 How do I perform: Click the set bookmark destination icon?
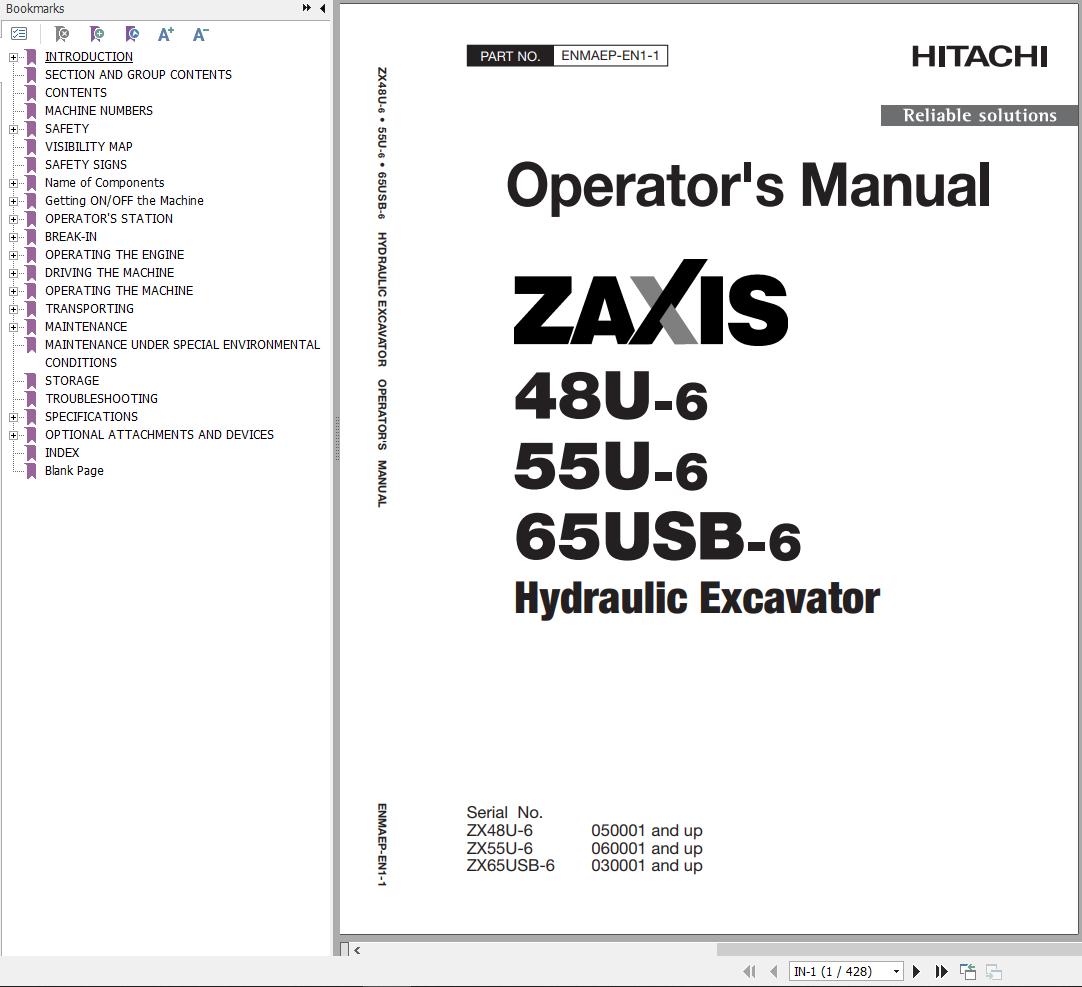[x=132, y=34]
